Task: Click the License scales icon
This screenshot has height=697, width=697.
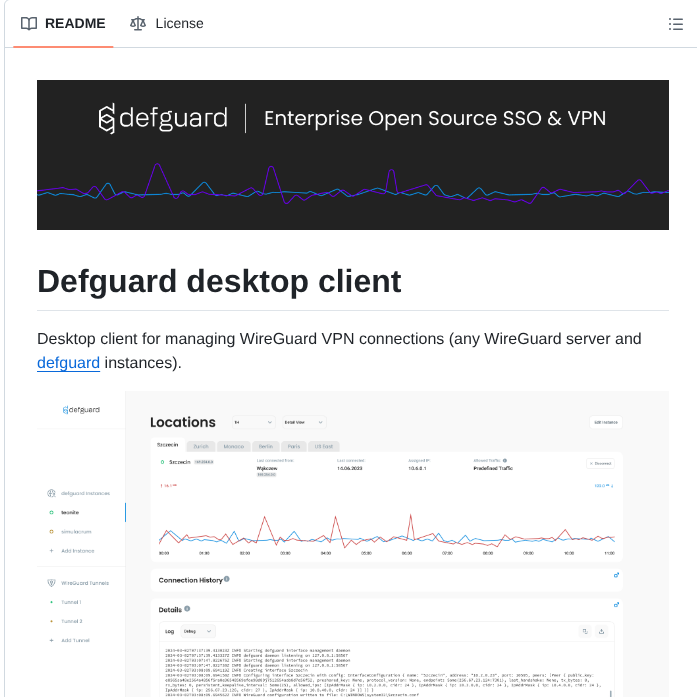Action: 138,24
